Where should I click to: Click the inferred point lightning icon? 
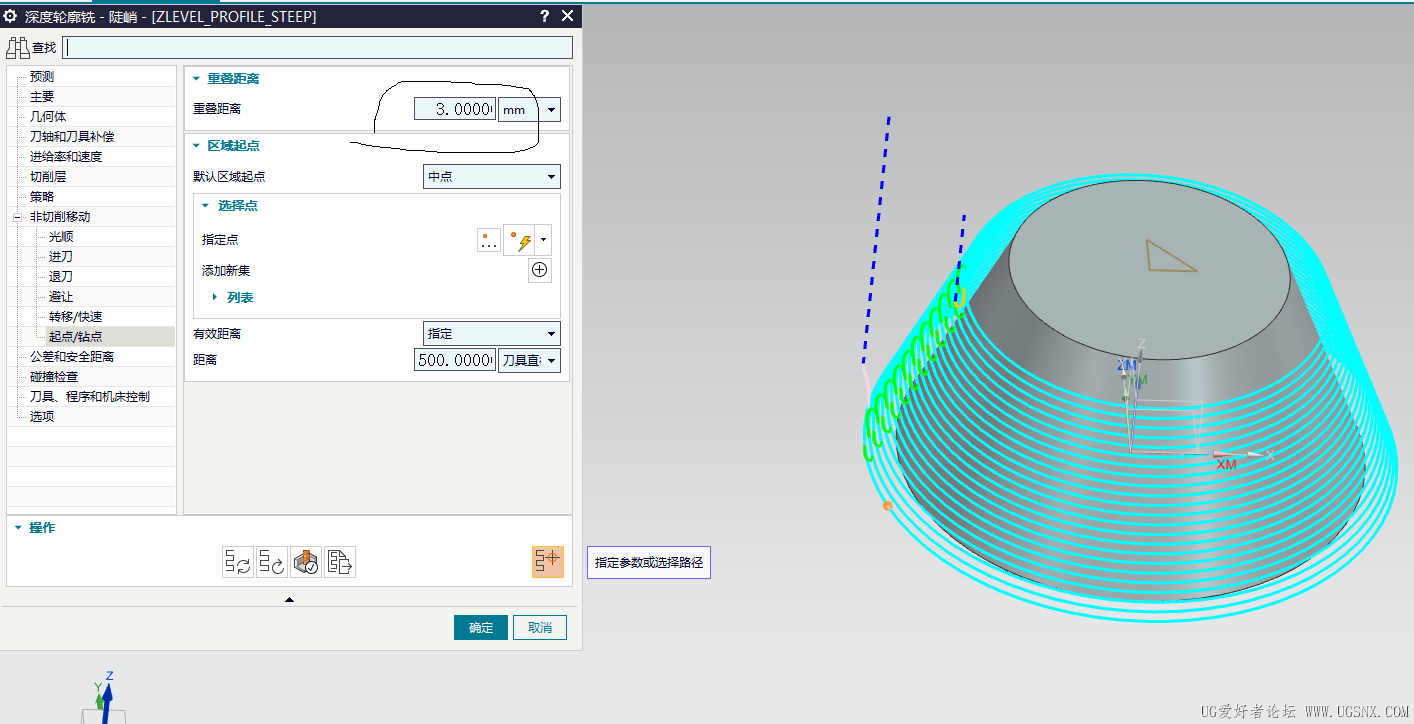point(521,240)
